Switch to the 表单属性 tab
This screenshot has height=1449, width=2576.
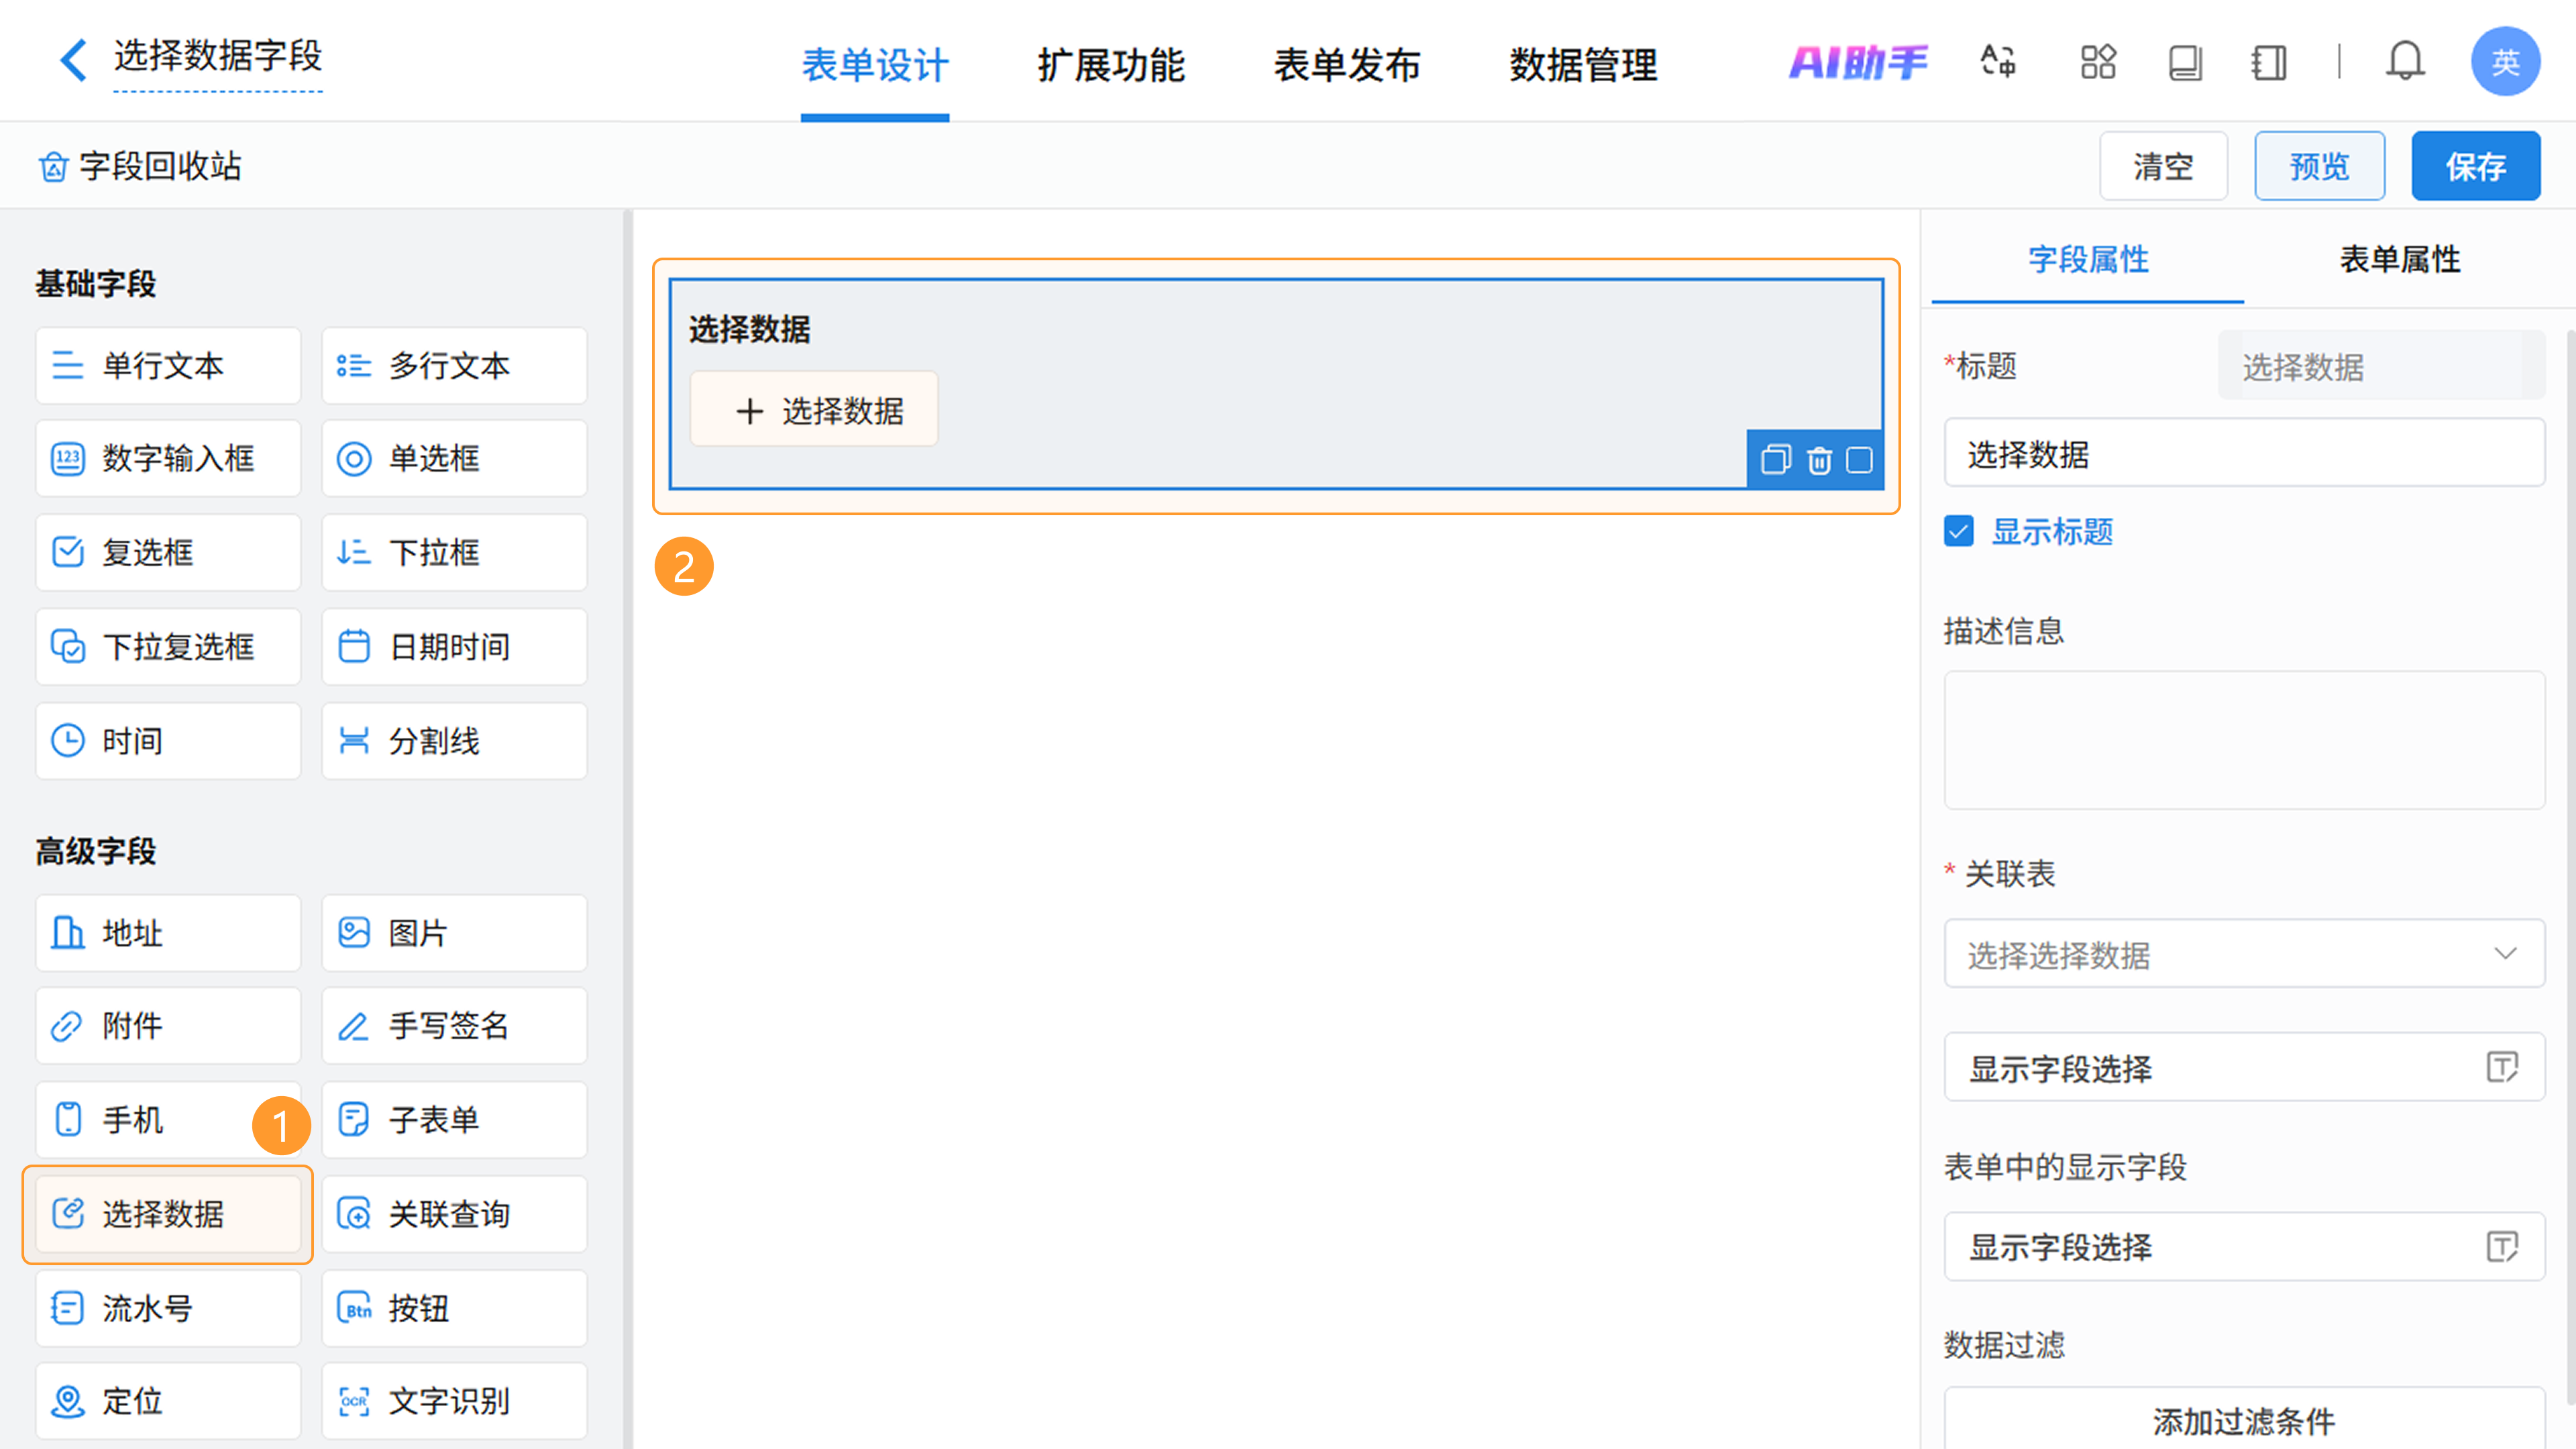tap(2399, 260)
